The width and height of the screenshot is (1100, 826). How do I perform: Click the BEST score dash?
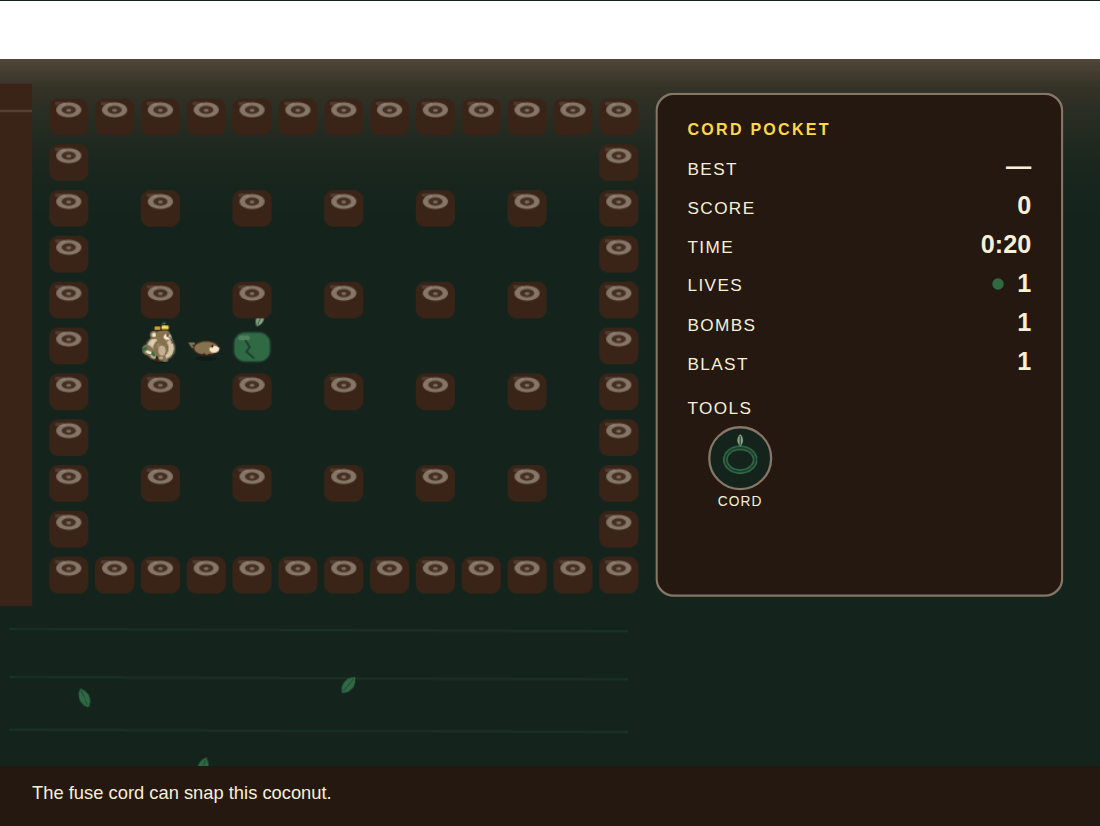tap(1019, 168)
